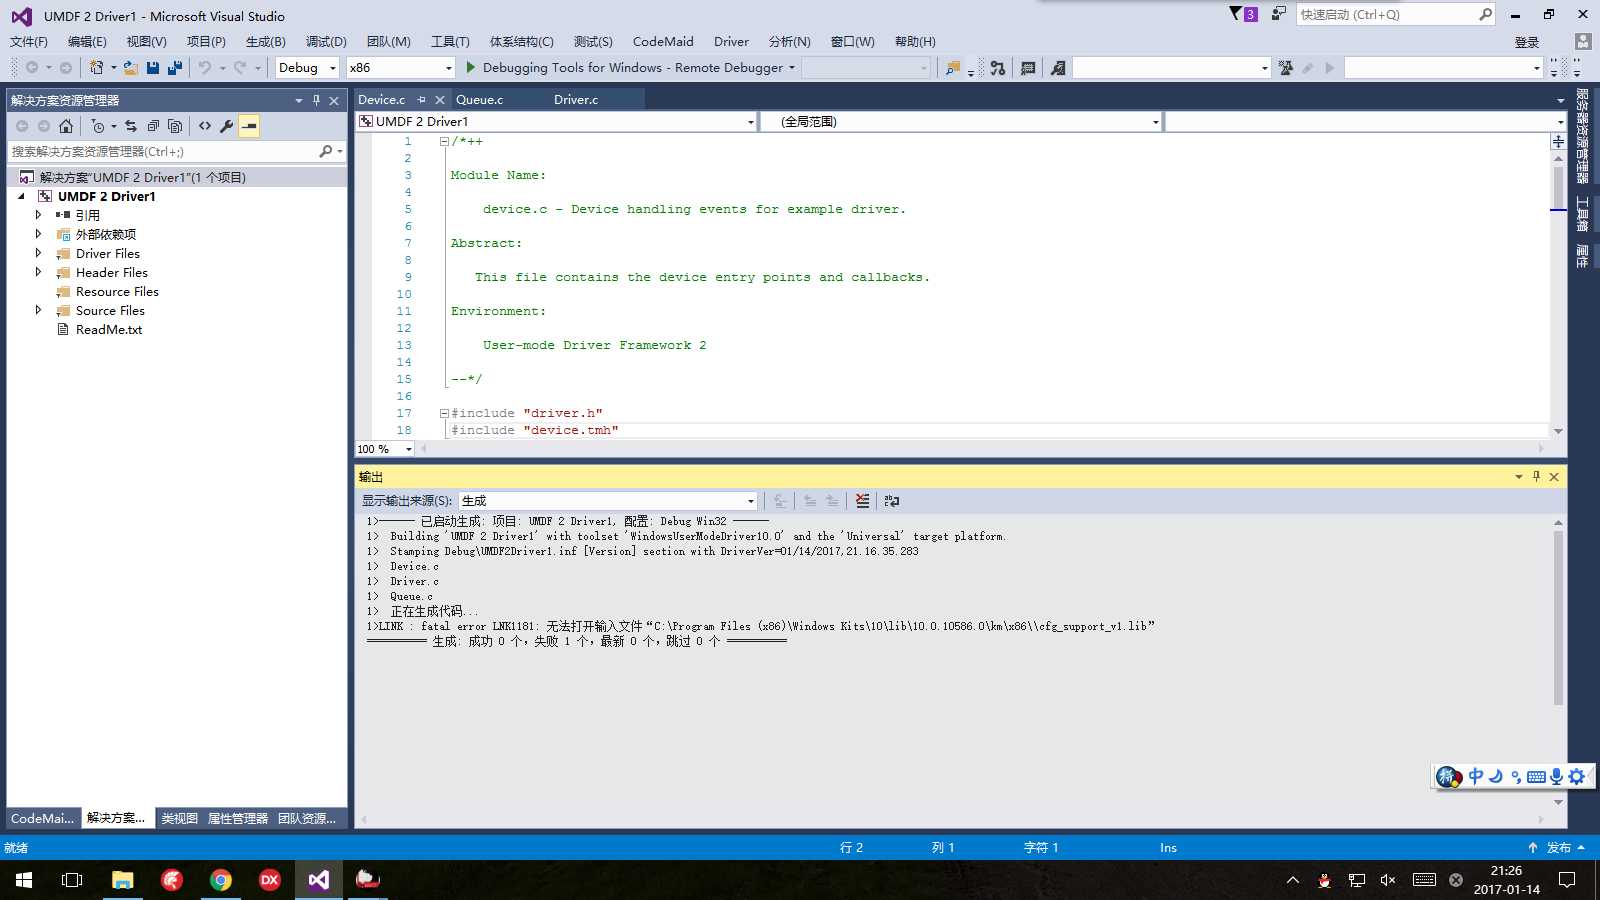Click the Save All icon
Screen dimensions: 1600x900
coord(175,67)
